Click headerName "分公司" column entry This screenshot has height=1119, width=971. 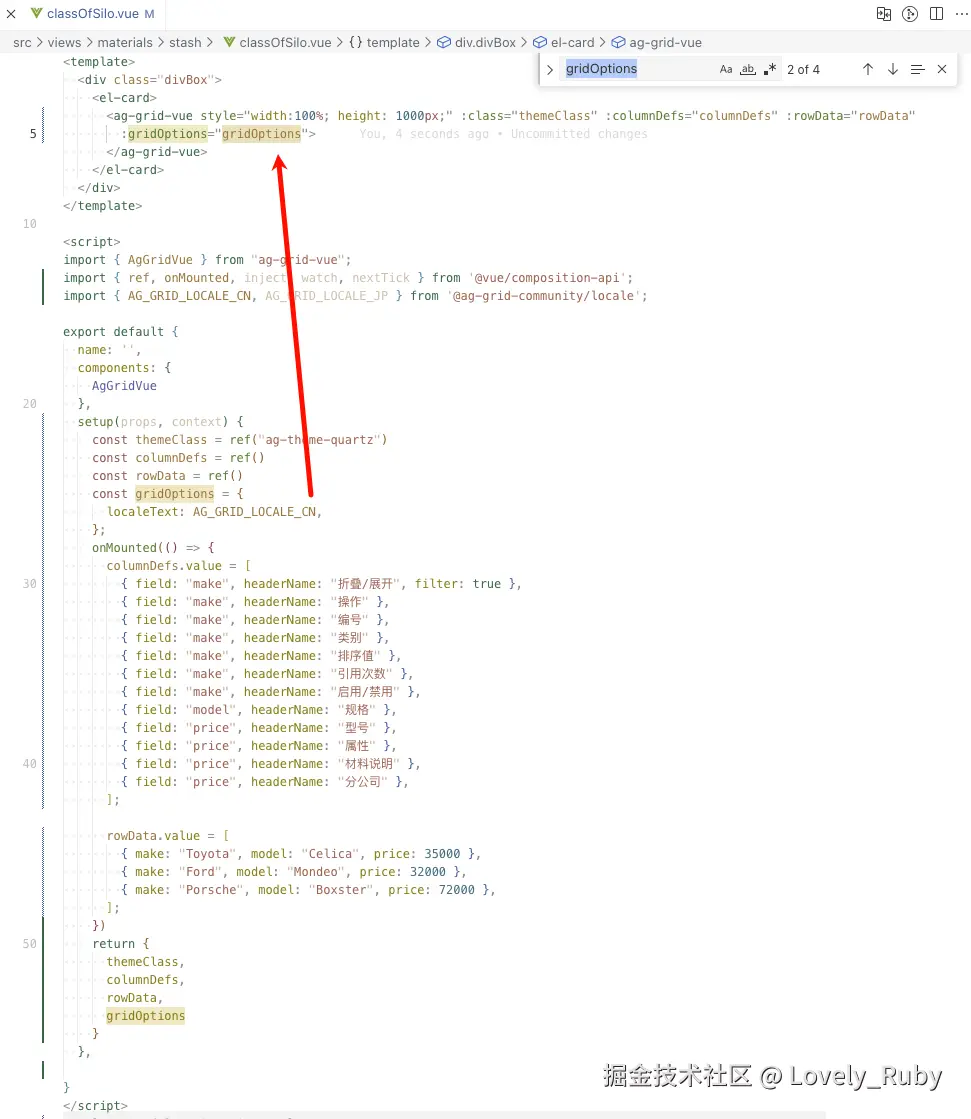click(265, 781)
